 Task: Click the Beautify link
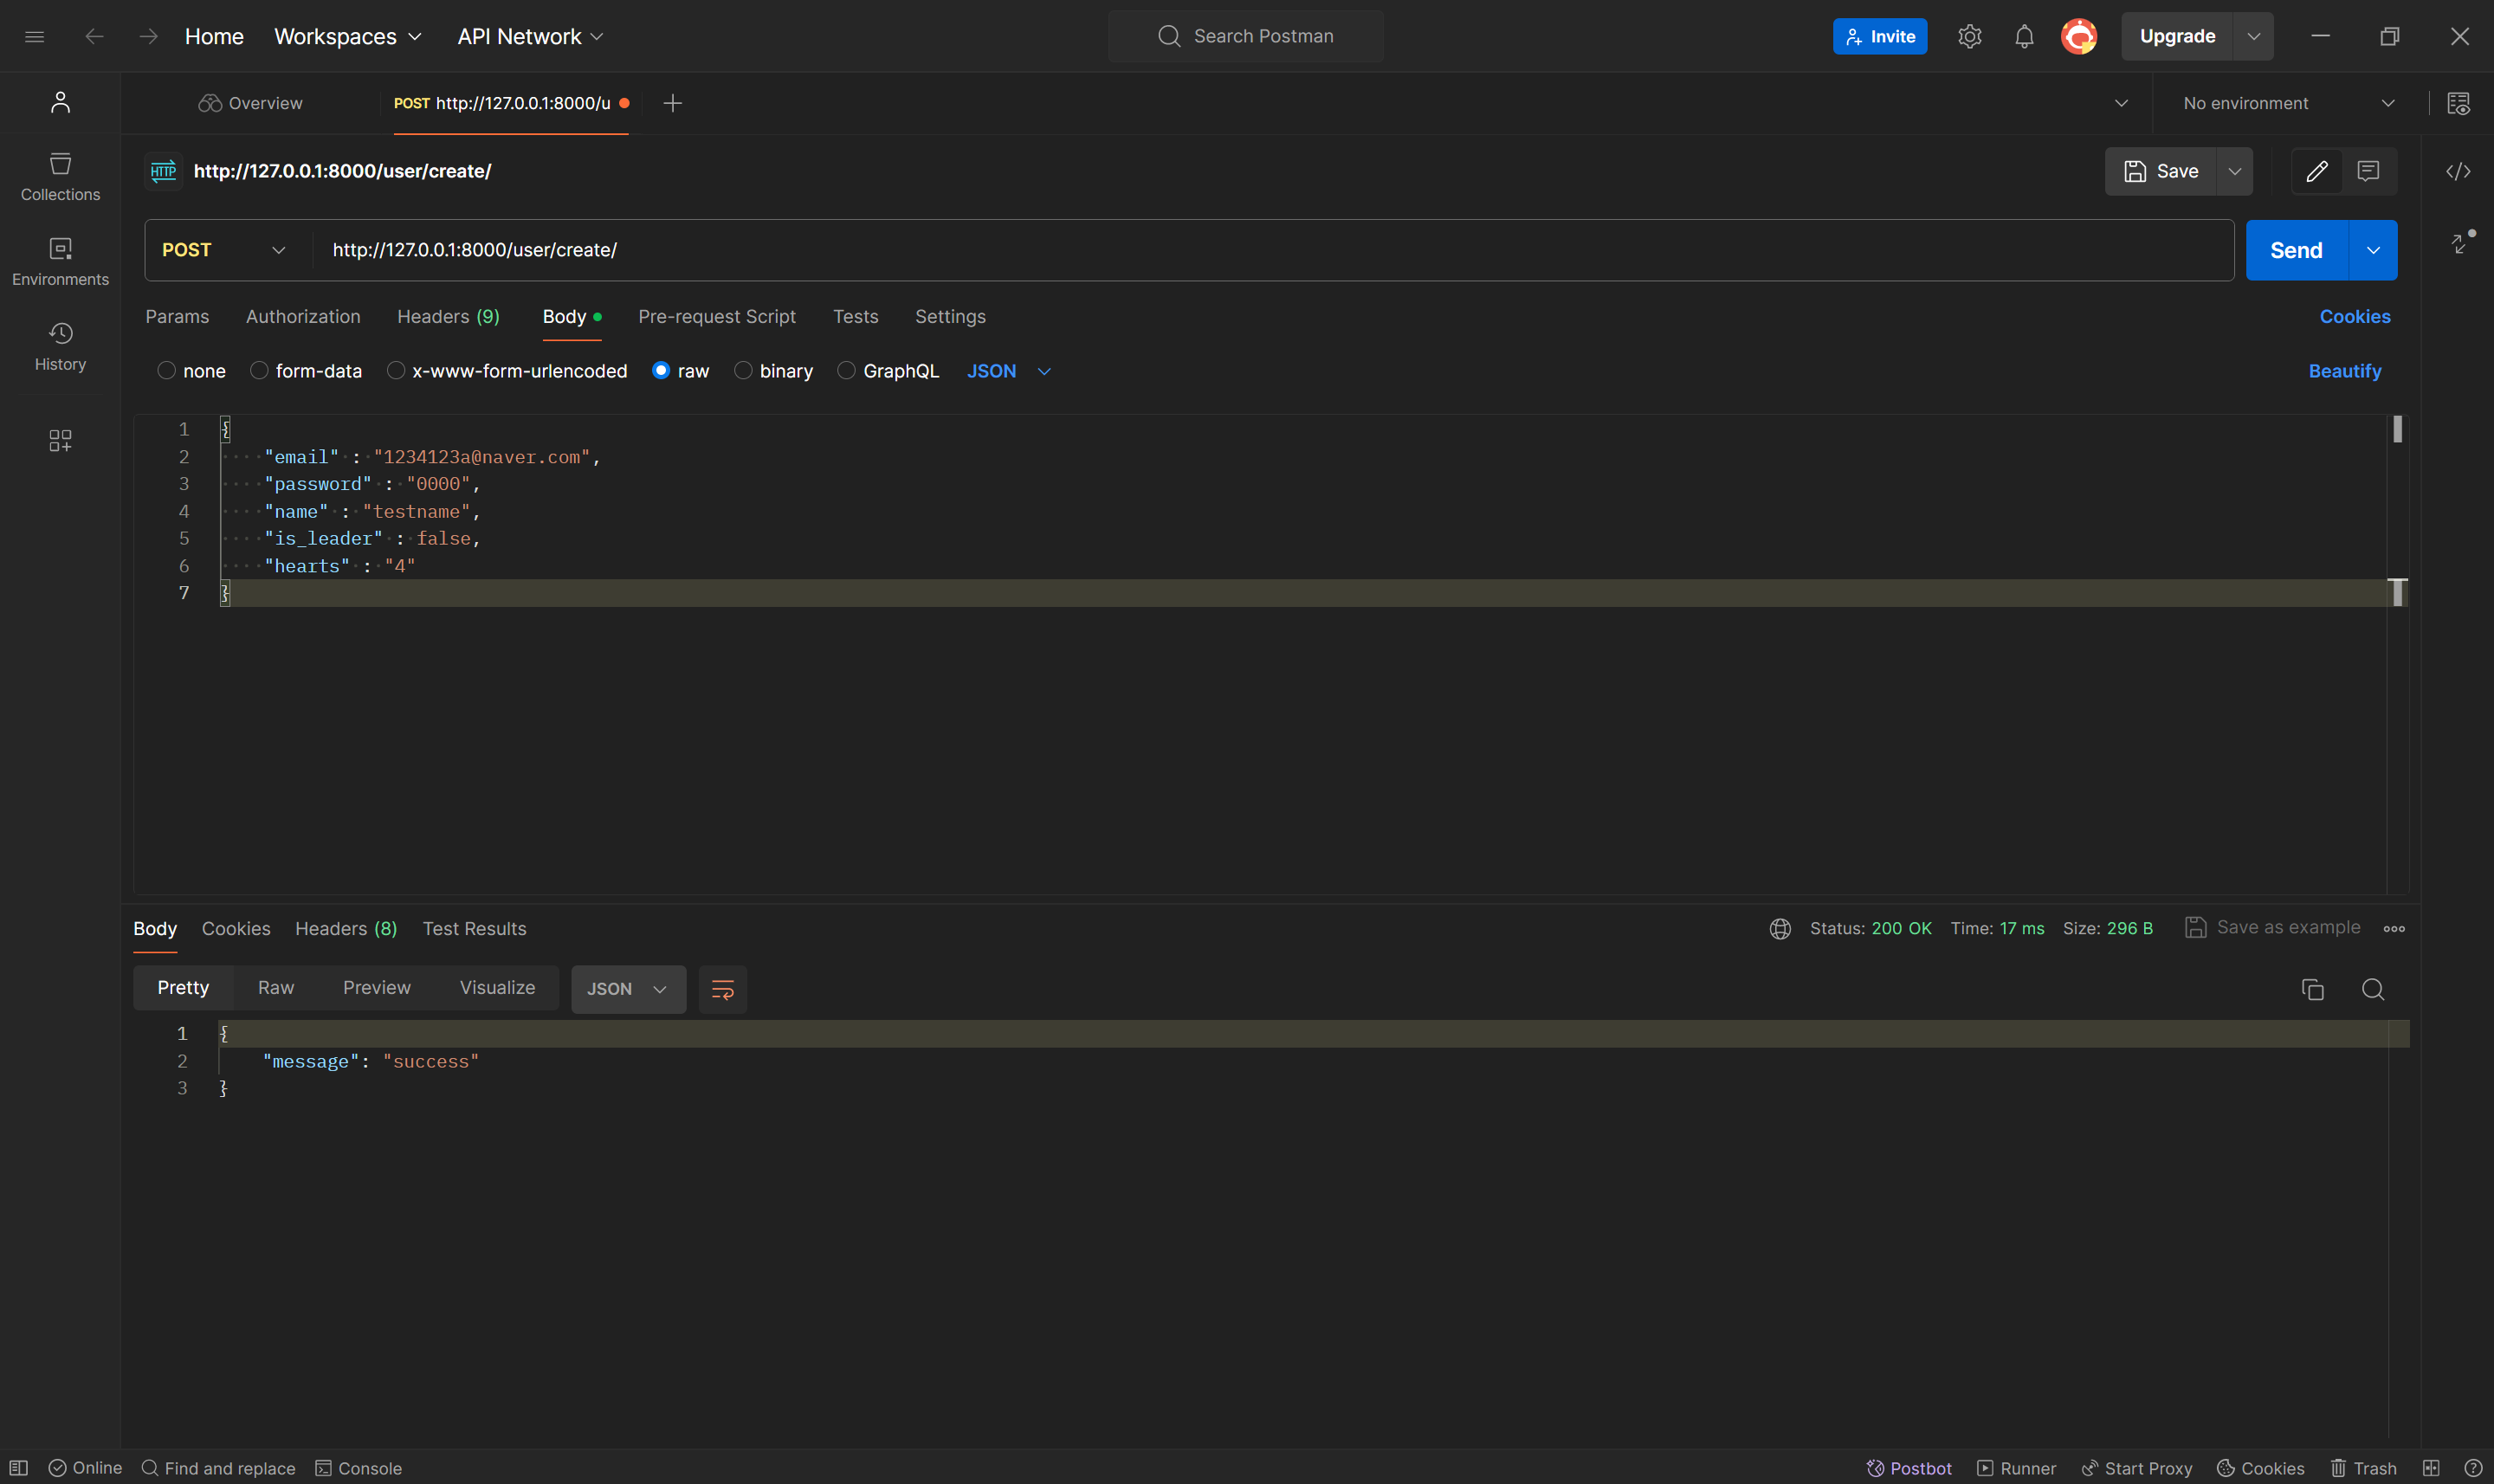pyautogui.click(x=2345, y=371)
